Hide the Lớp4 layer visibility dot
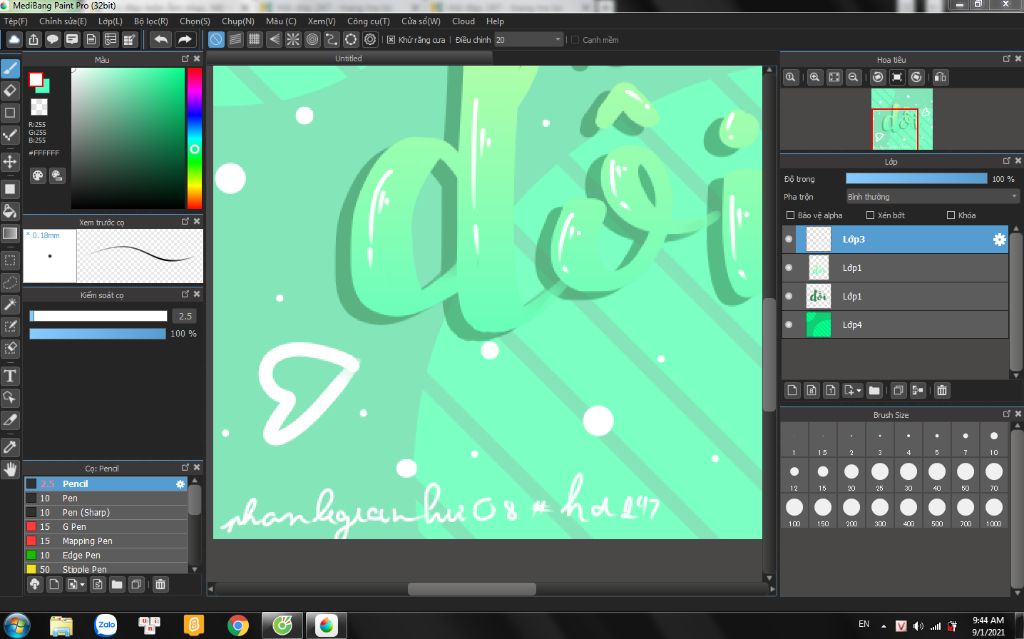Image resolution: width=1024 pixels, height=639 pixels. (789, 325)
